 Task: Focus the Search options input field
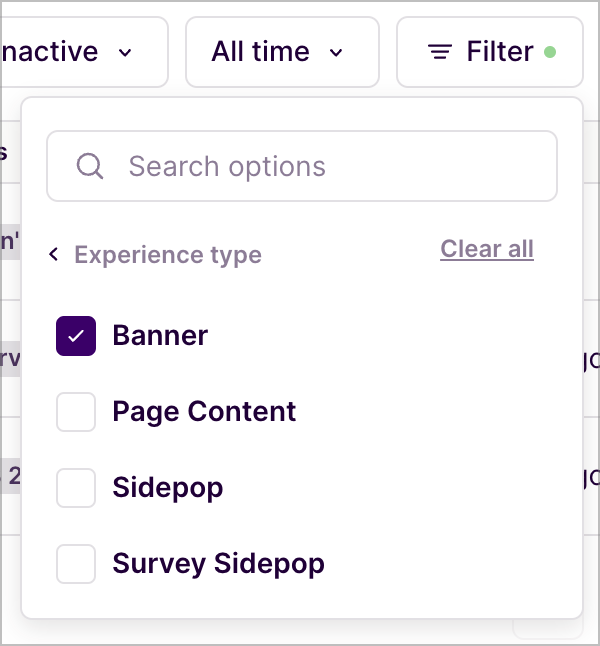click(302, 166)
